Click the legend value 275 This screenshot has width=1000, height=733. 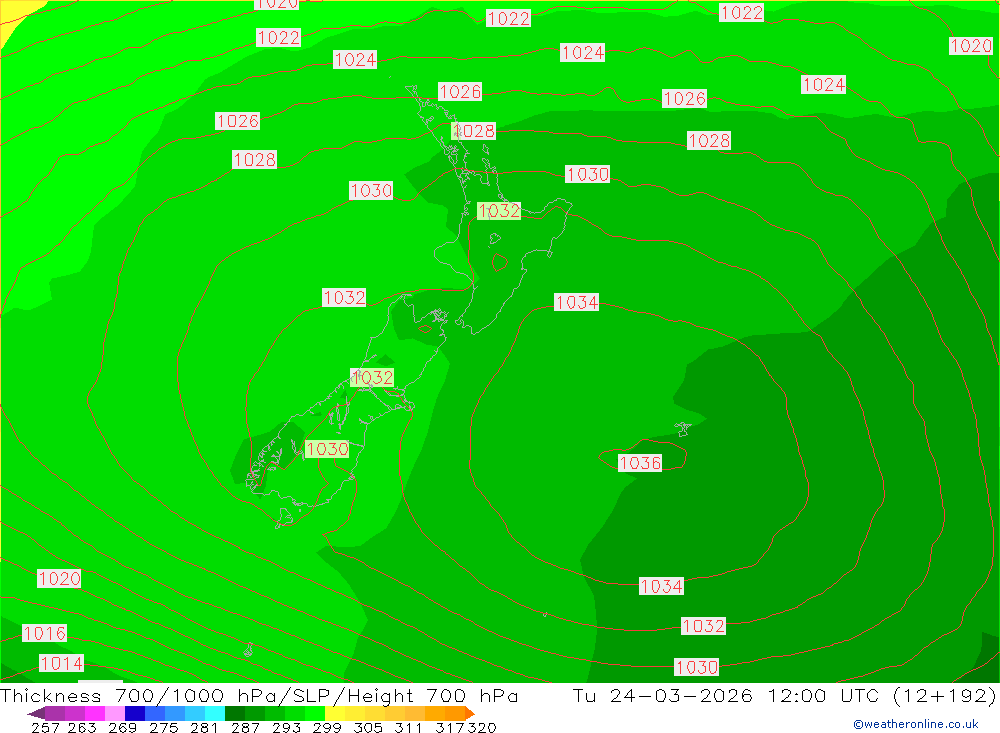[x=163, y=727]
